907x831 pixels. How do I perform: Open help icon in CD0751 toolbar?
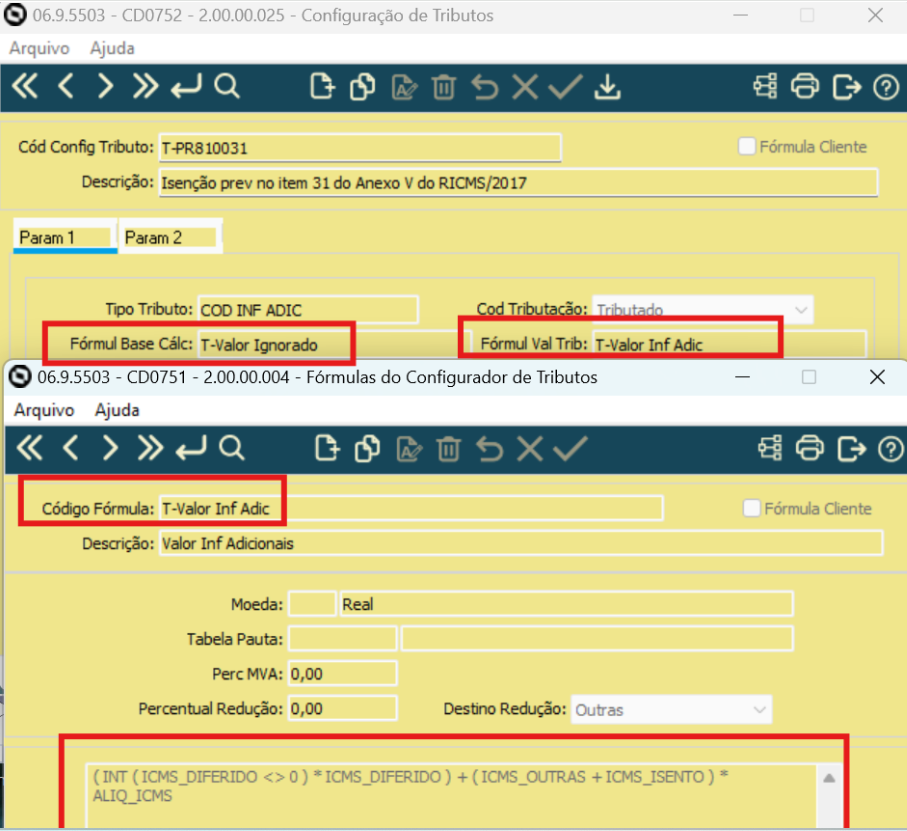[x=891, y=449]
